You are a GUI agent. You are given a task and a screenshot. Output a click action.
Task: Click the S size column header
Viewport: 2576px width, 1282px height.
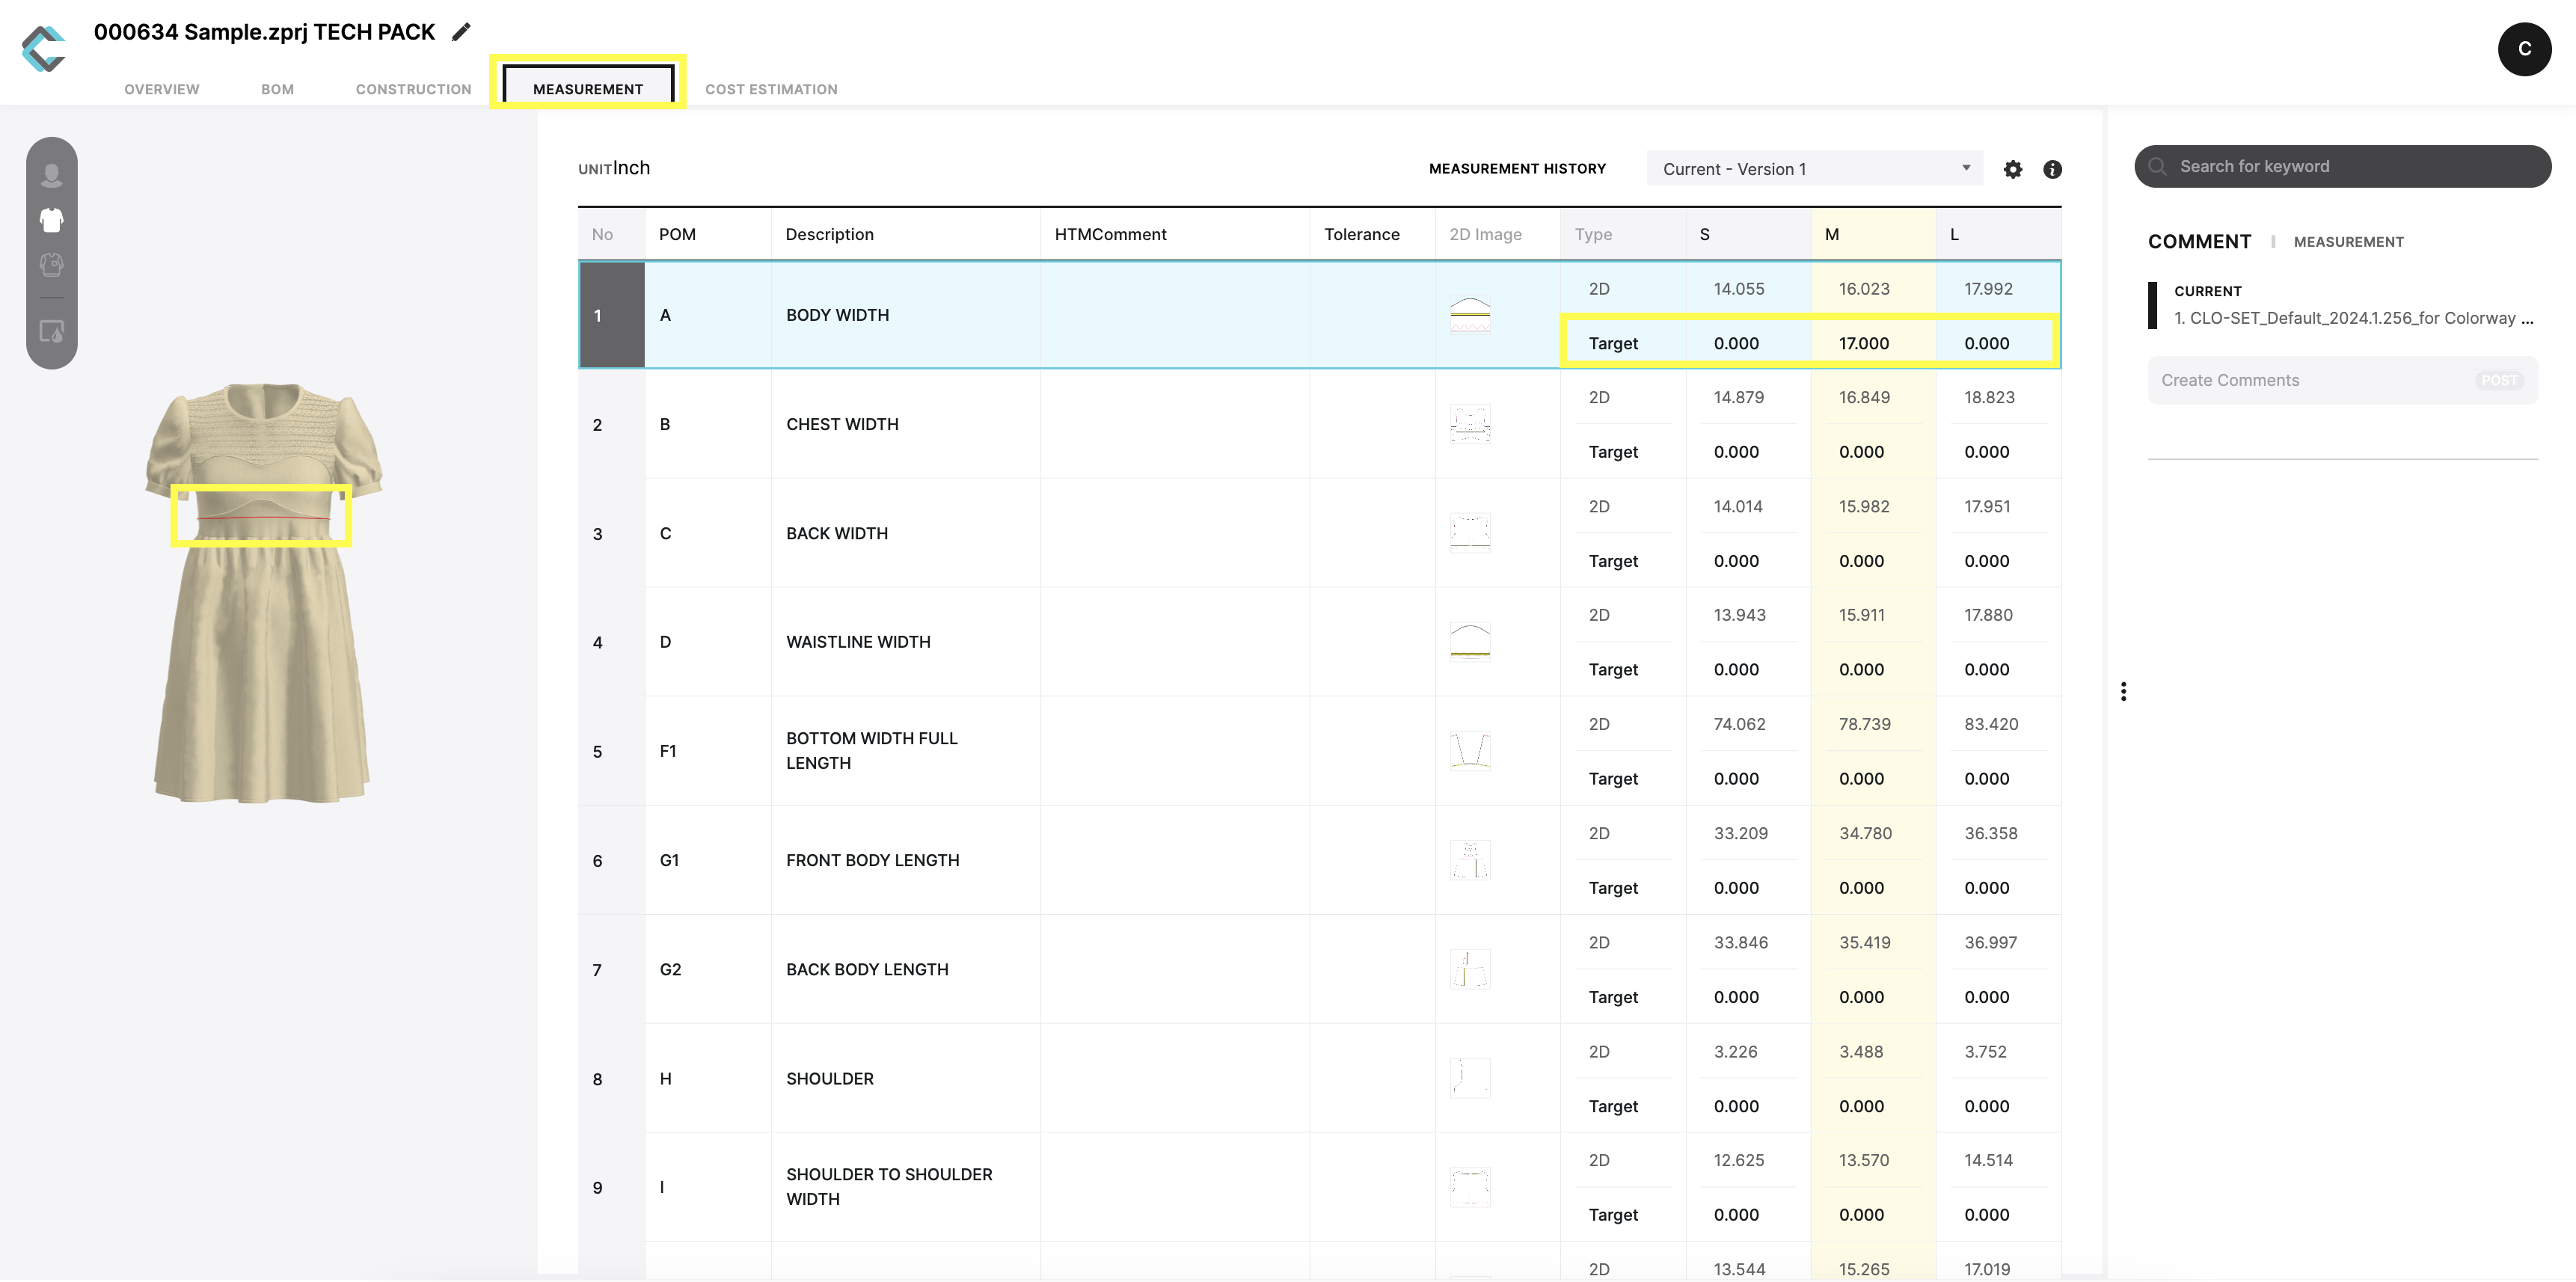[x=1747, y=234]
